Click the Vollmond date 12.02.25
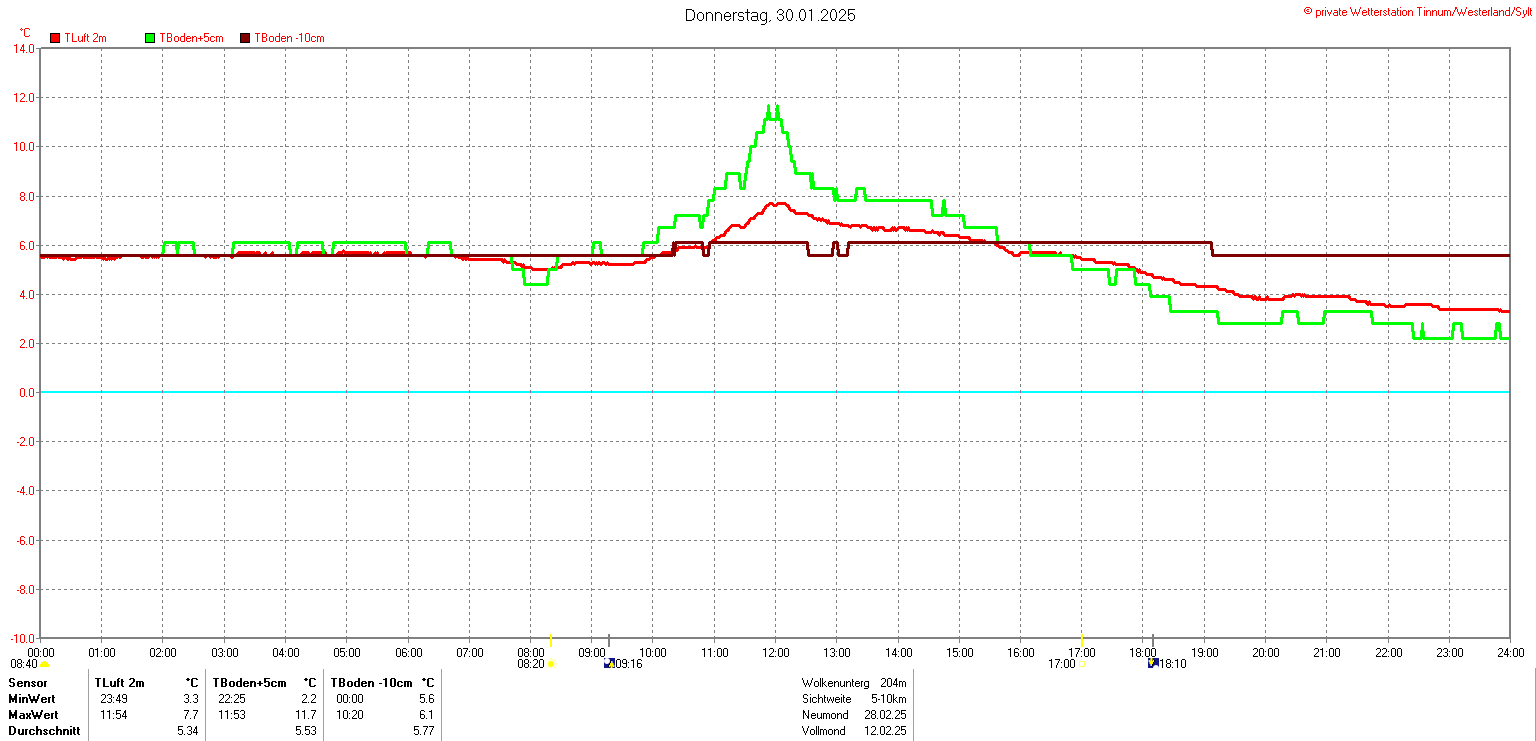Viewport: 1536px width, 741px height. click(885, 731)
